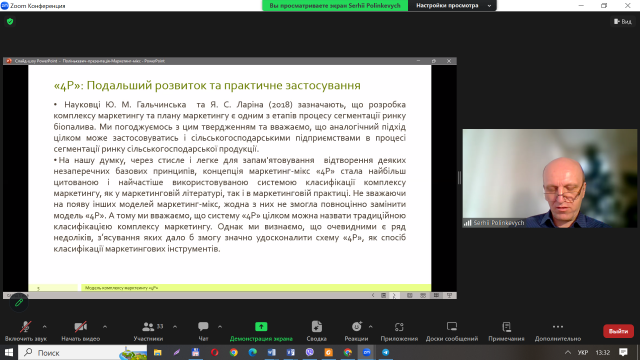
Task: Show hidden system tray icons
Action: click(568, 352)
